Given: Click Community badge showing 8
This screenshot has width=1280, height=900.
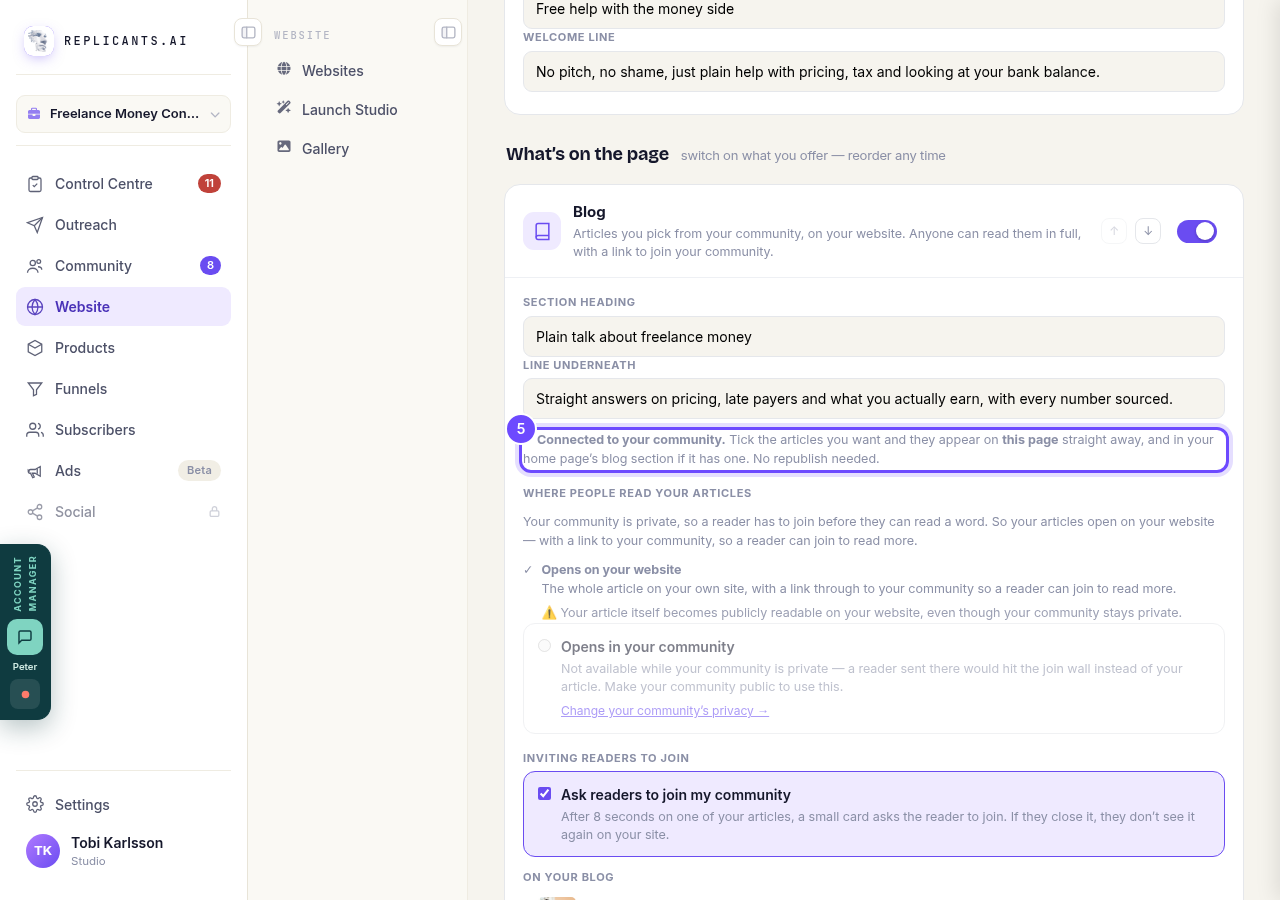Looking at the screenshot, I should coord(210,265).
